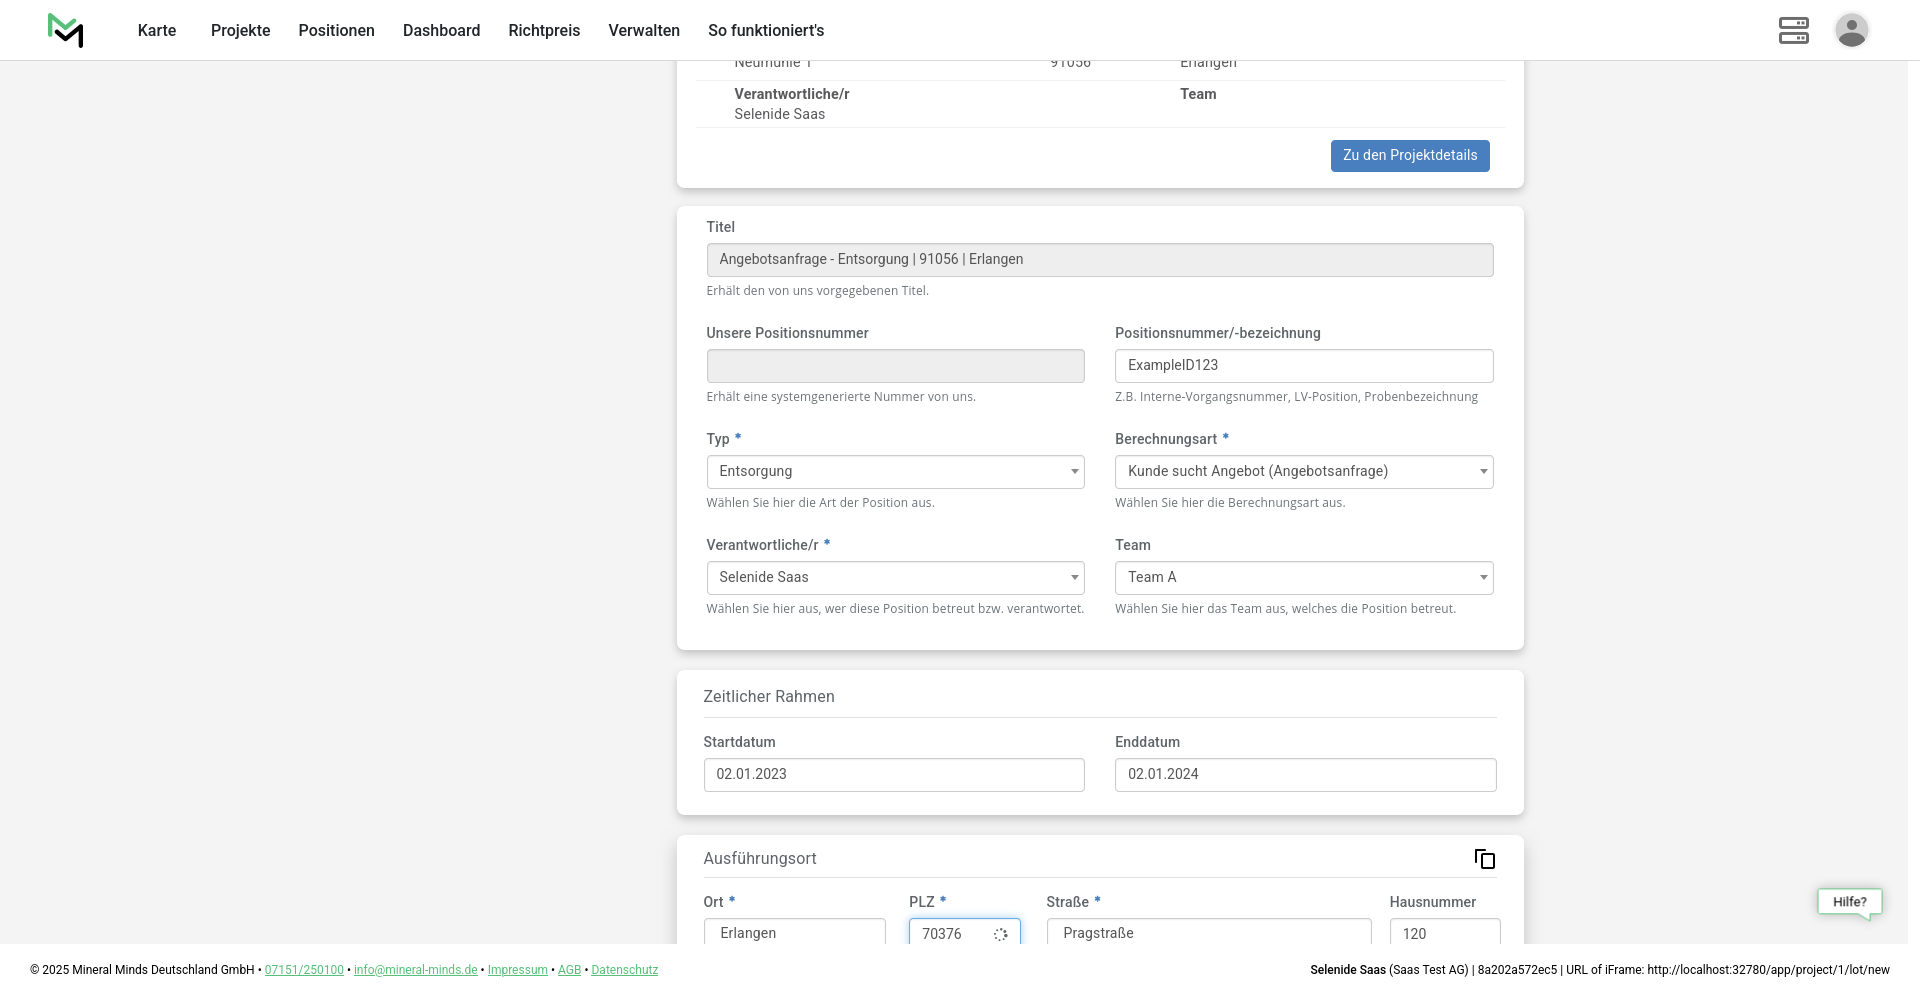Open the Berechnungsart dropdown
The height and width of the screenshot is (994, 1920).
tap(1303, 472)
